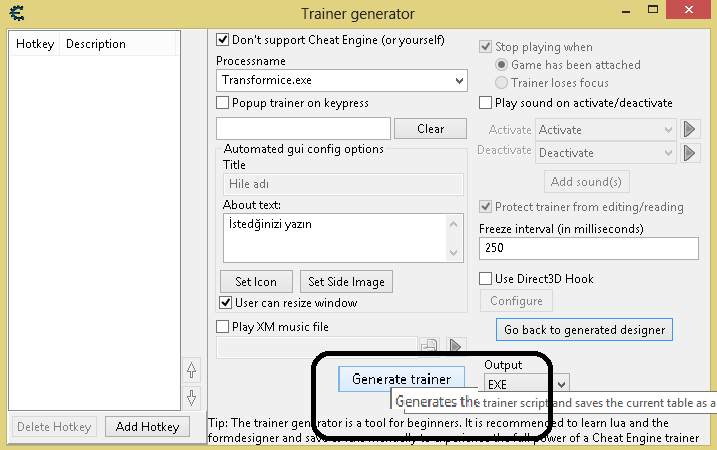Click the Add sound(s) button

click(586, 182)
